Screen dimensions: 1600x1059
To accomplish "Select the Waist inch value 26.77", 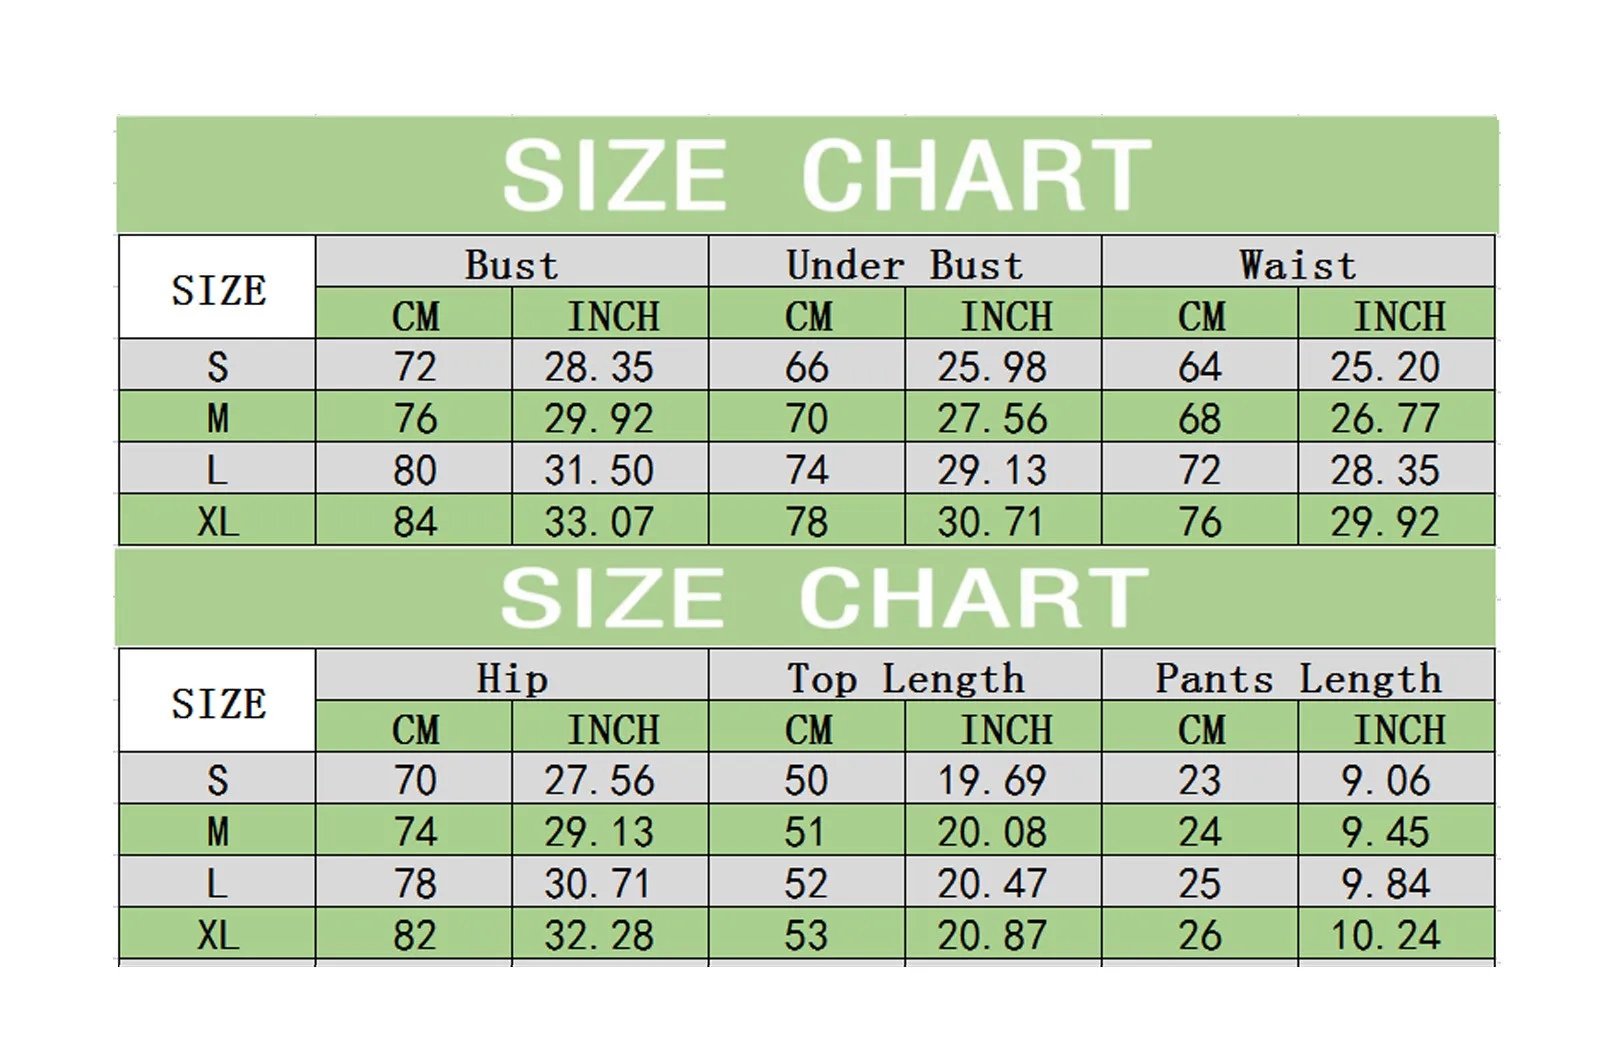I will coord(1384,419).
